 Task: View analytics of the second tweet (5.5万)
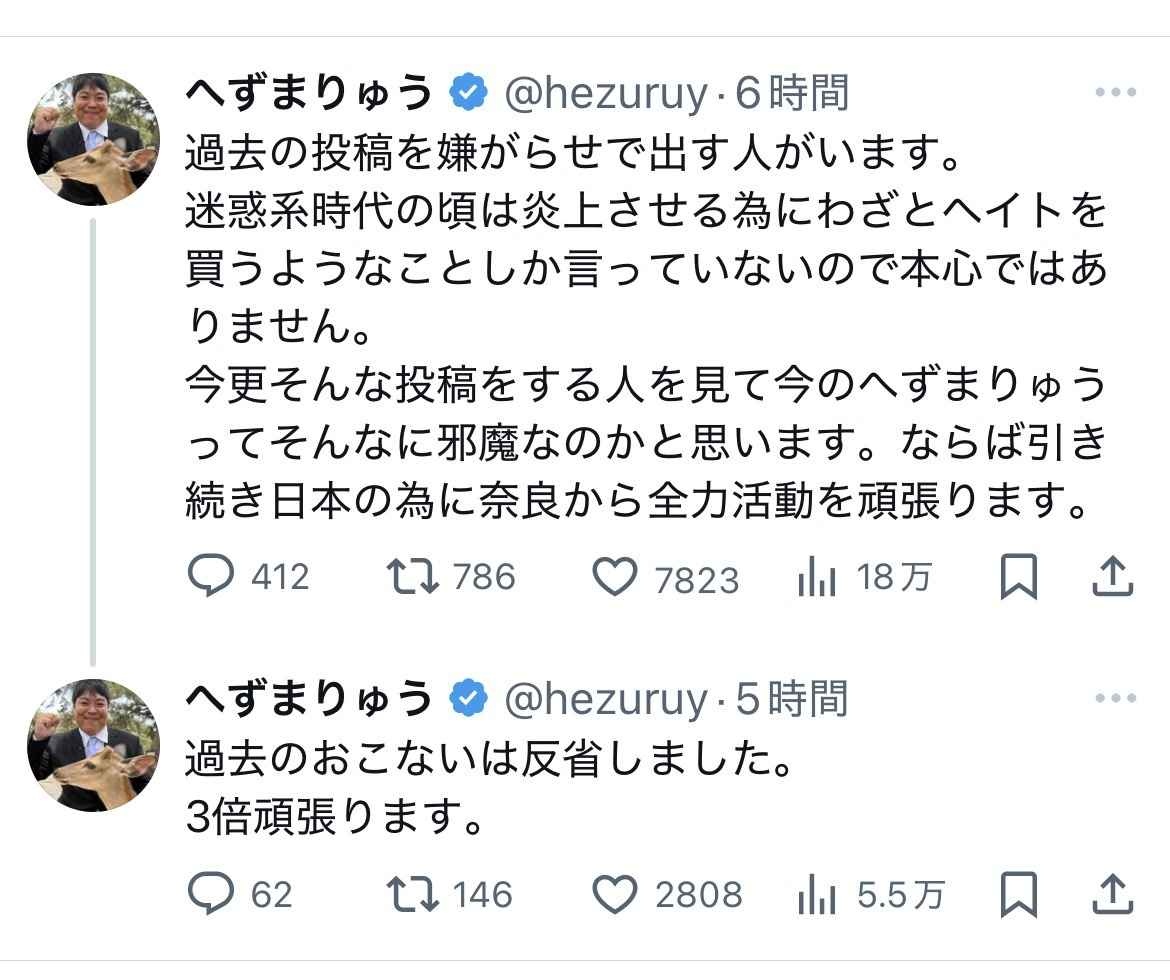click(816, 895)
